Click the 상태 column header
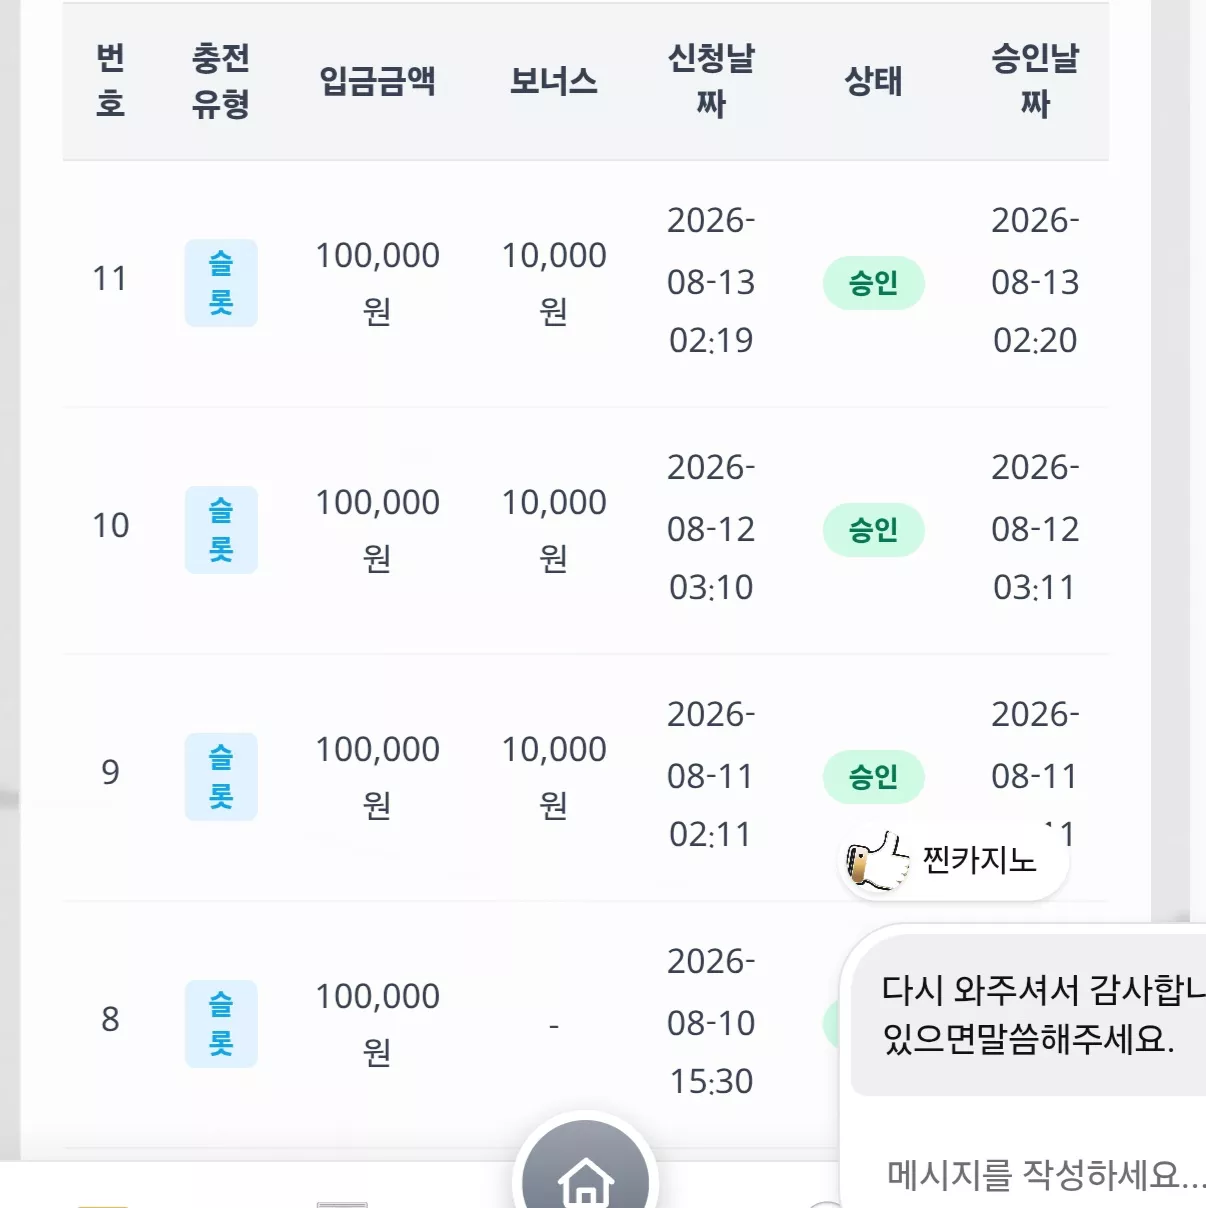The width and height of the screenshot is (1206, 1208). (x=873, y=81)
